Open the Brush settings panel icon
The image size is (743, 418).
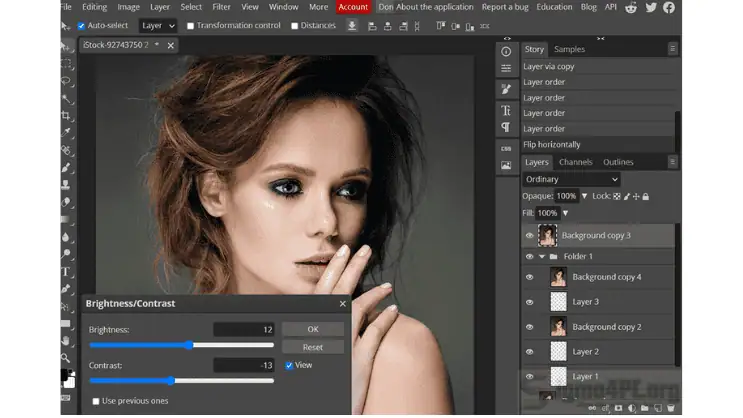pyautogui.click(x=506, y=89)
